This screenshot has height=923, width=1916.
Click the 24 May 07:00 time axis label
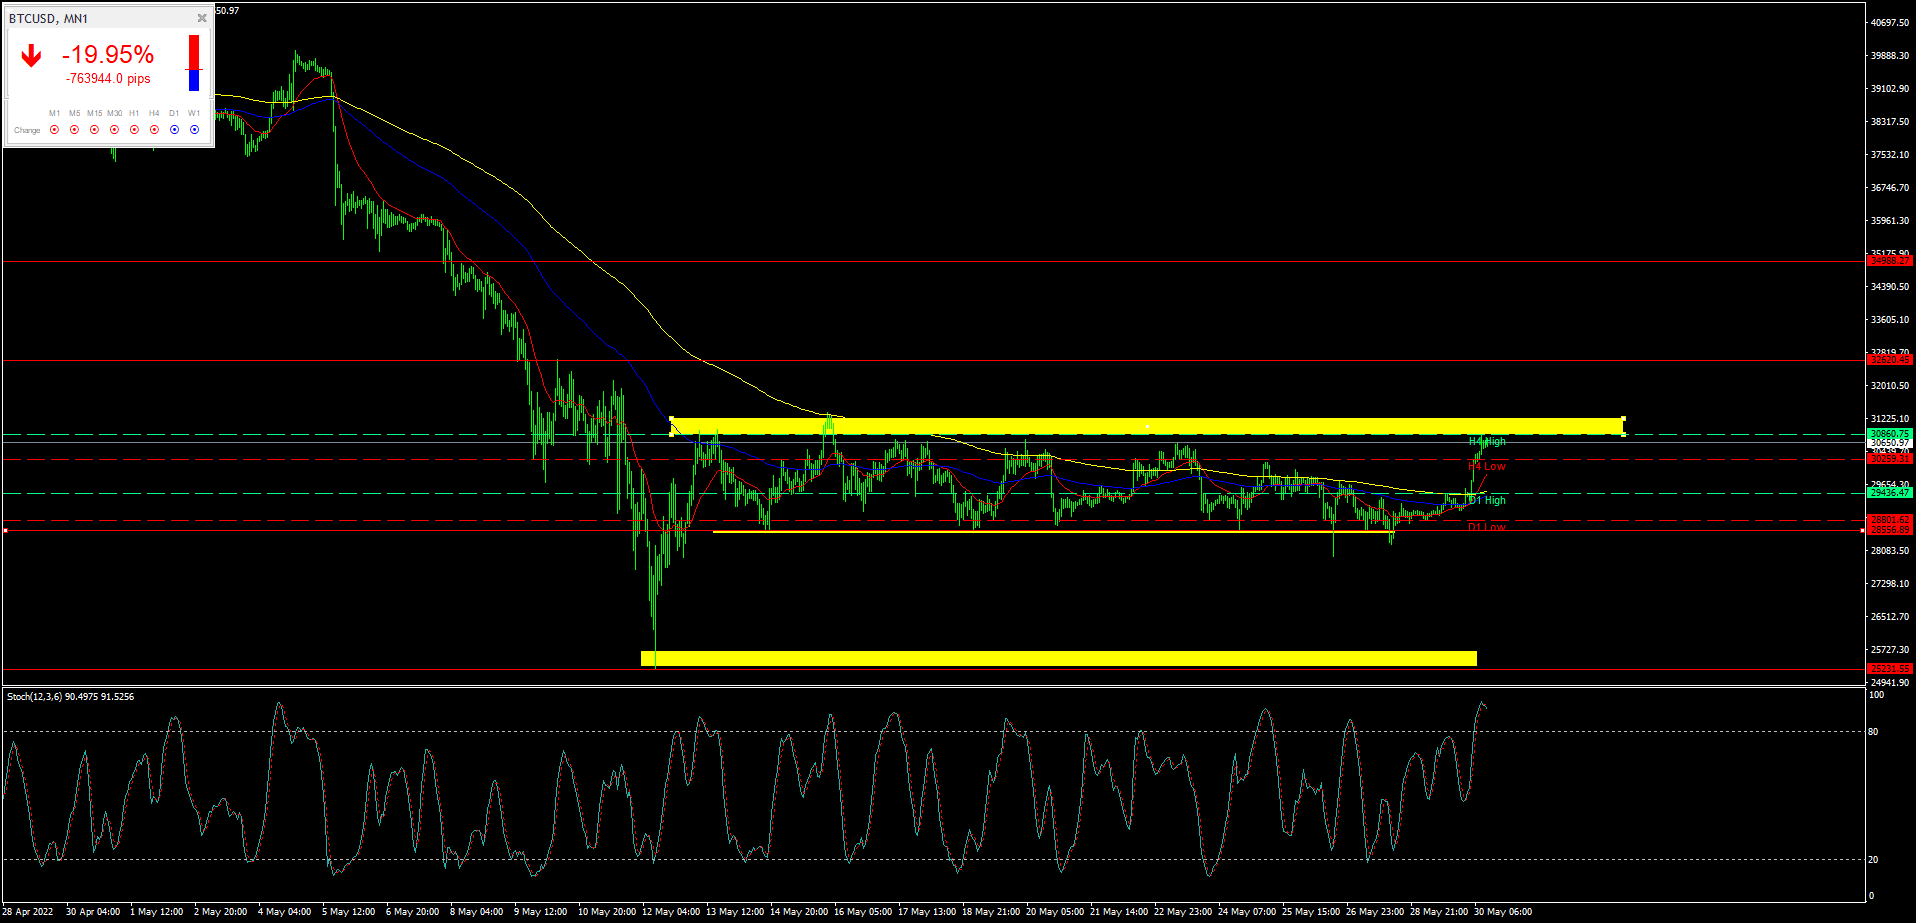(x=1247, y=911)
